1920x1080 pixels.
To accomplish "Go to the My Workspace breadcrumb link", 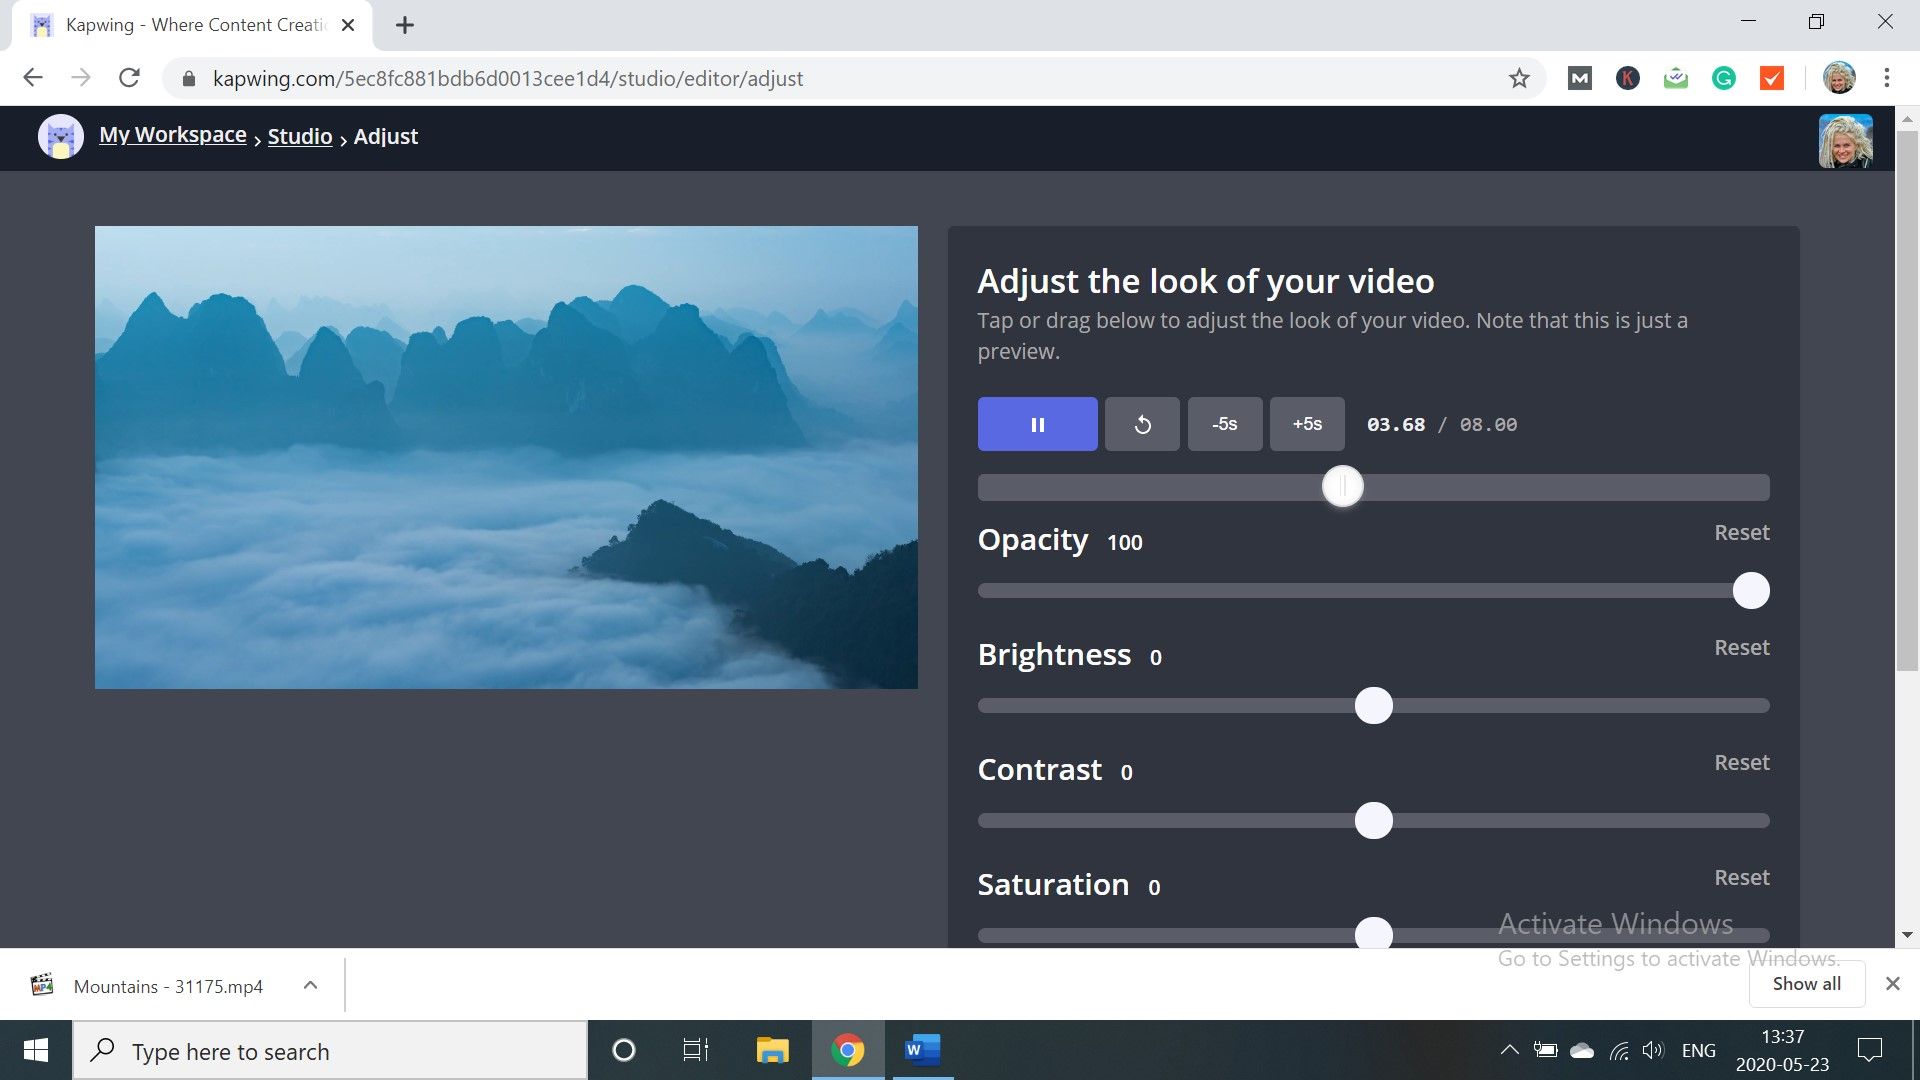I will pyautogui.click(x=172, y=135).
